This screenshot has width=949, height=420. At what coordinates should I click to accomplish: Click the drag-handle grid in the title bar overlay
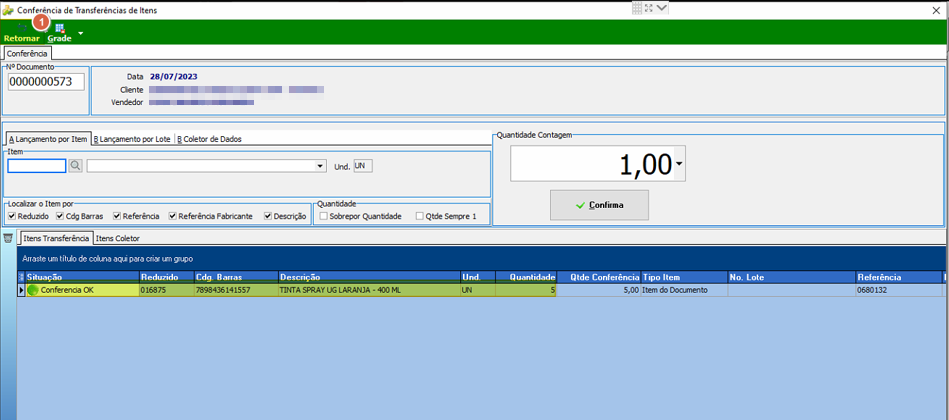[637, 8]
